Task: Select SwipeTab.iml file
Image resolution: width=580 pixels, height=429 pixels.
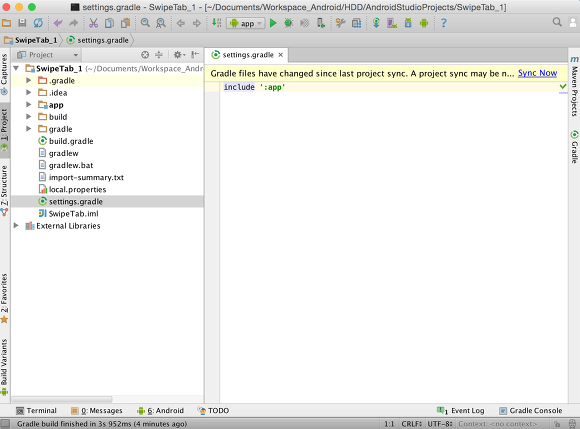Action: pos(74,213)
